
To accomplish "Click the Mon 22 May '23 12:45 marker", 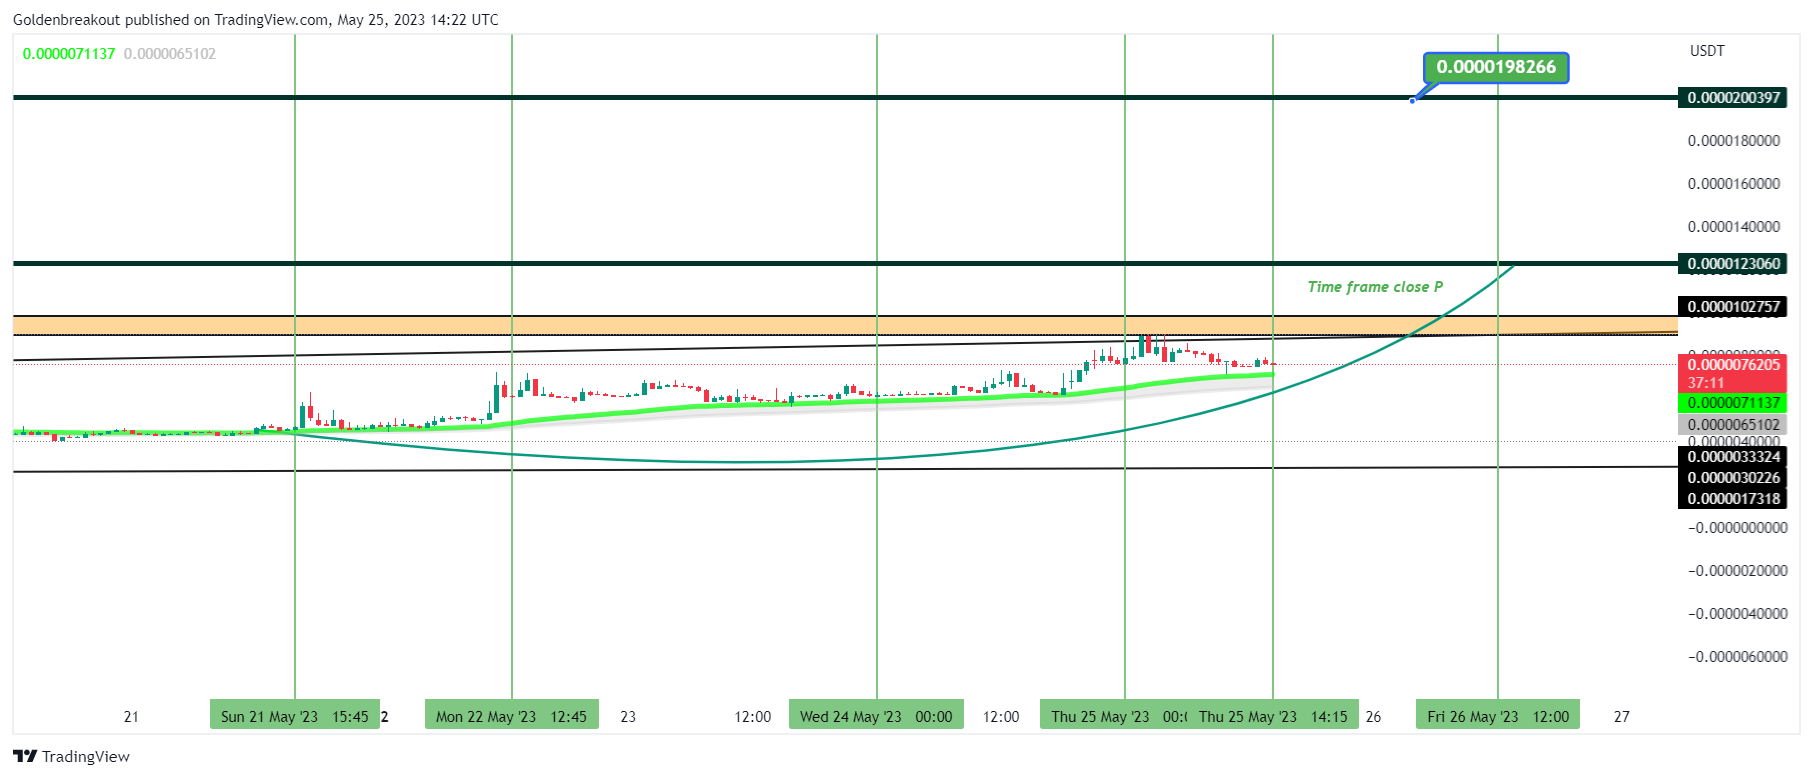I will pos(512,716).
